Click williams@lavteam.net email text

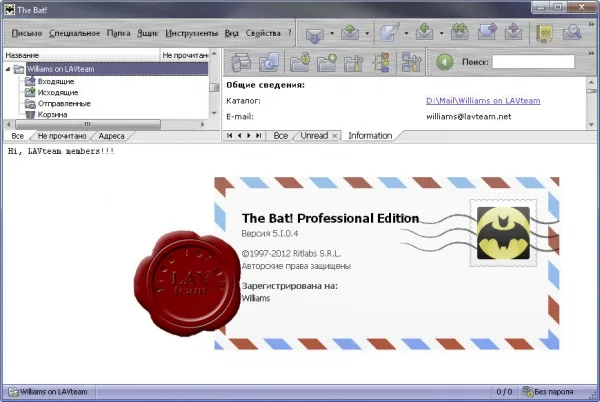pos(468,117)
